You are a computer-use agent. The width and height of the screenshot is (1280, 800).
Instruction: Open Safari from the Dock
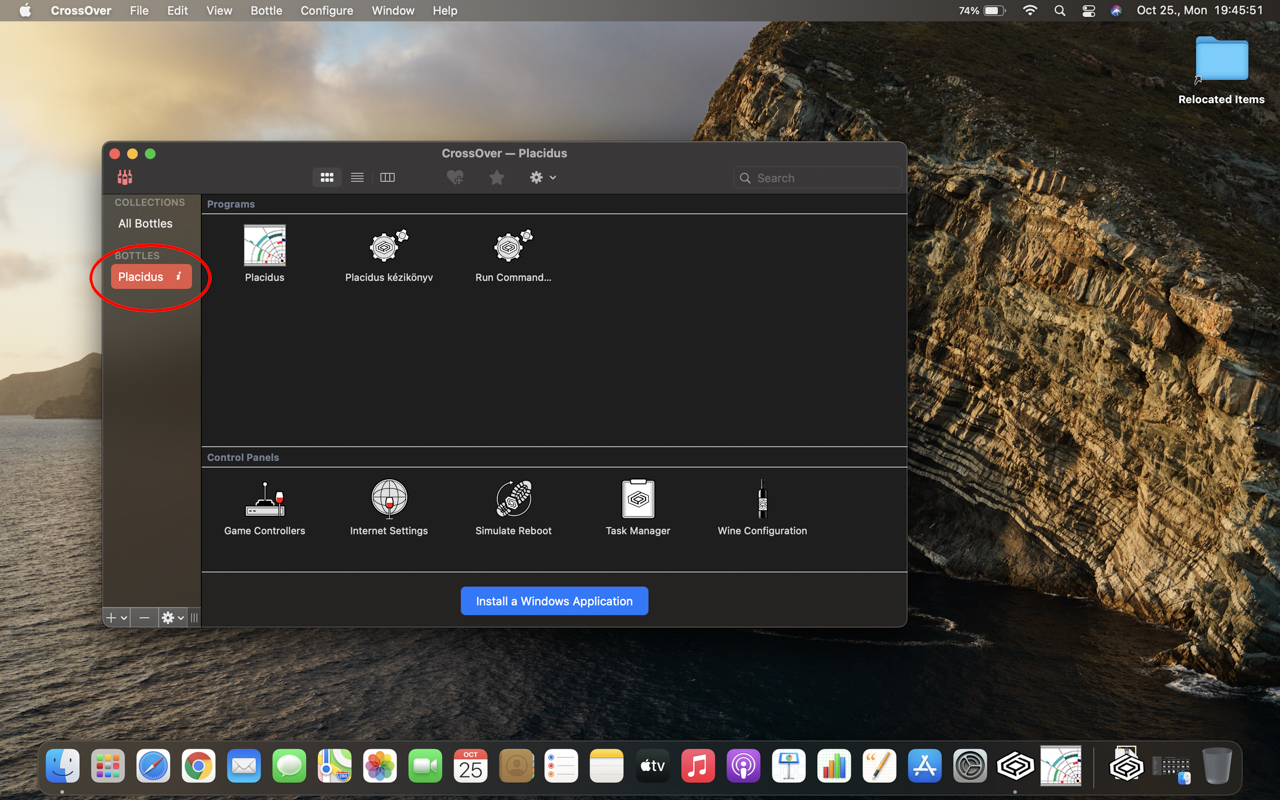153,767
